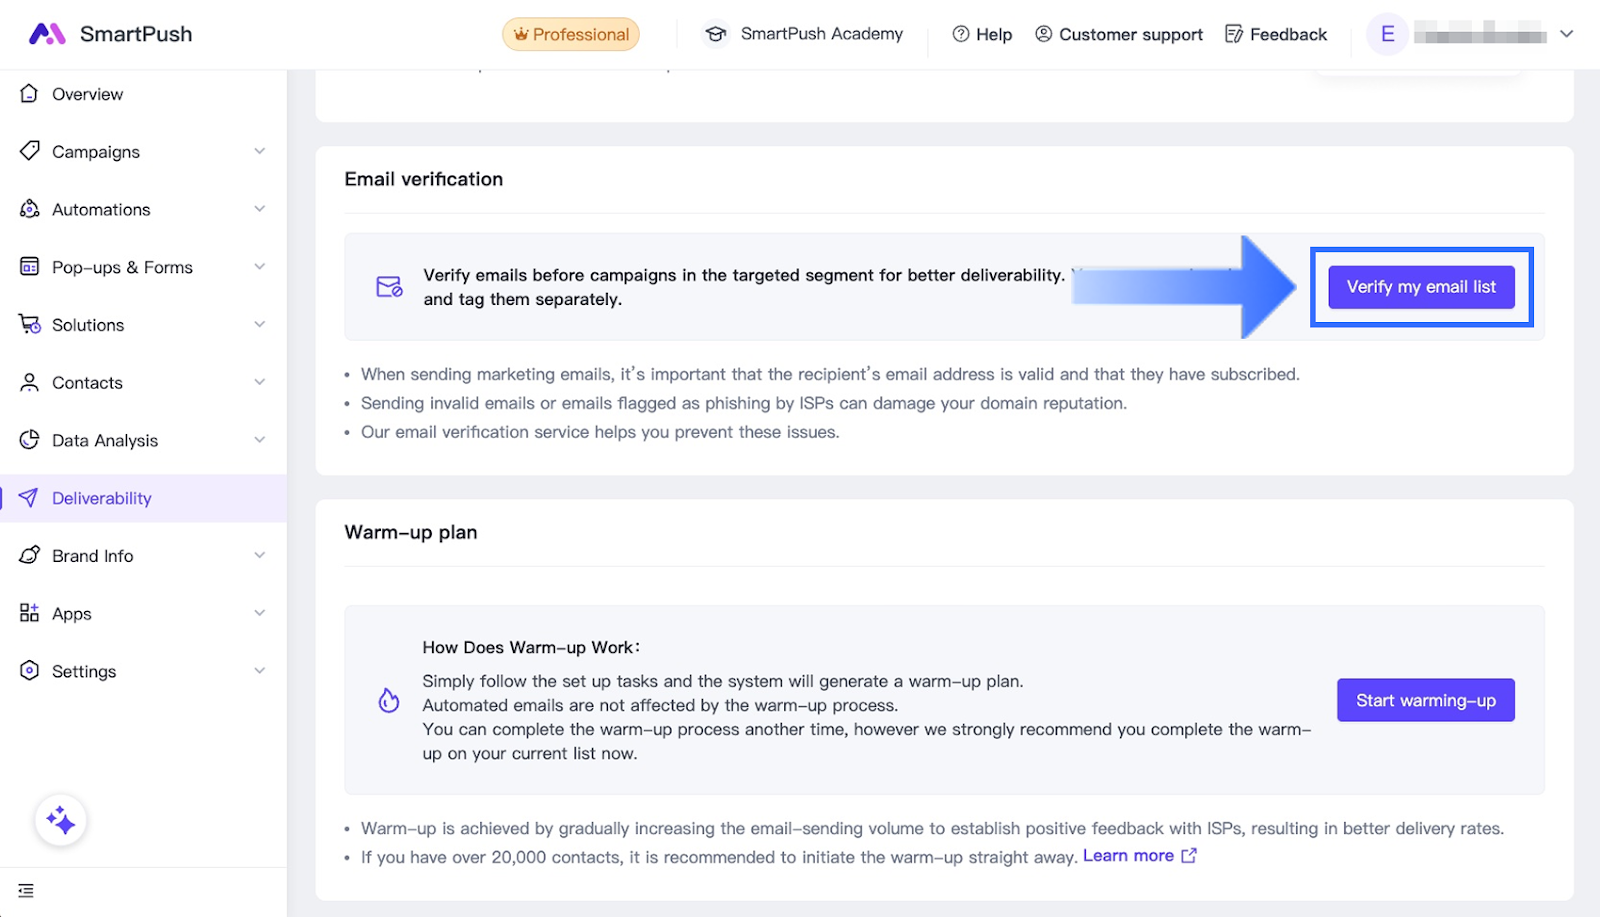The height and width of the screenshot is (917, 1600).
Task: Click the Help question mark icon
Action: click(x=961, y=34)
